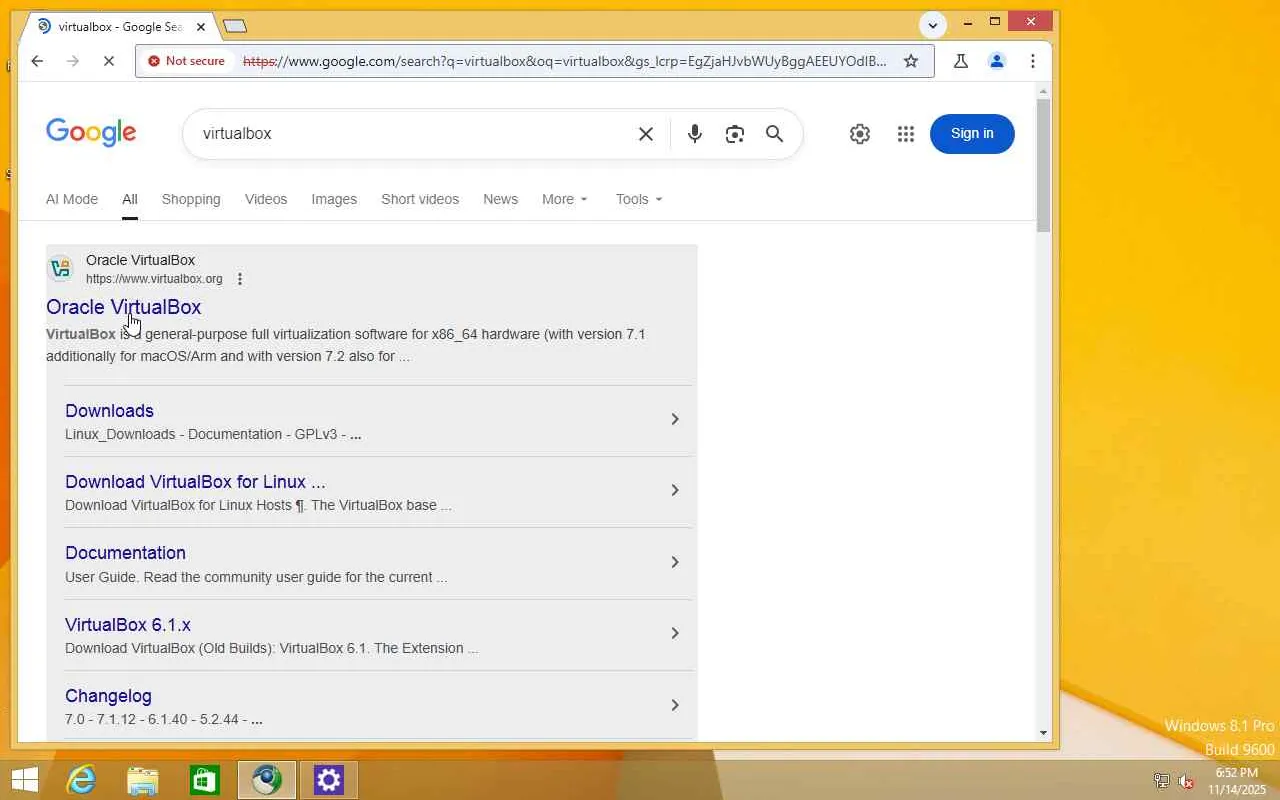
Task: Click the network tray icon
Action: pos(1162,781)
